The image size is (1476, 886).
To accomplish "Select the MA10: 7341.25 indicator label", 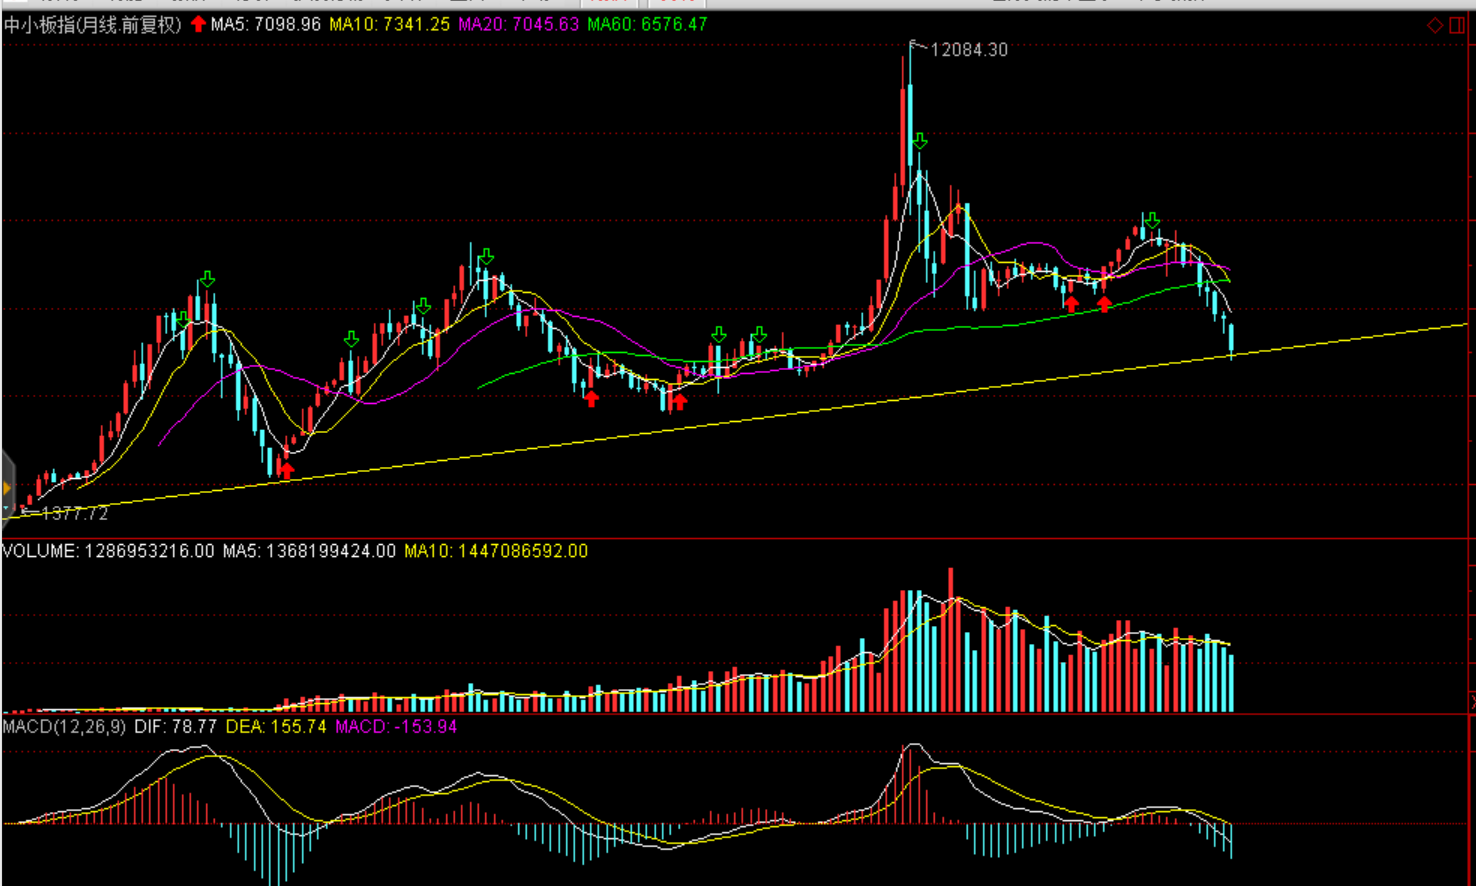I will (x=390, y=24).
